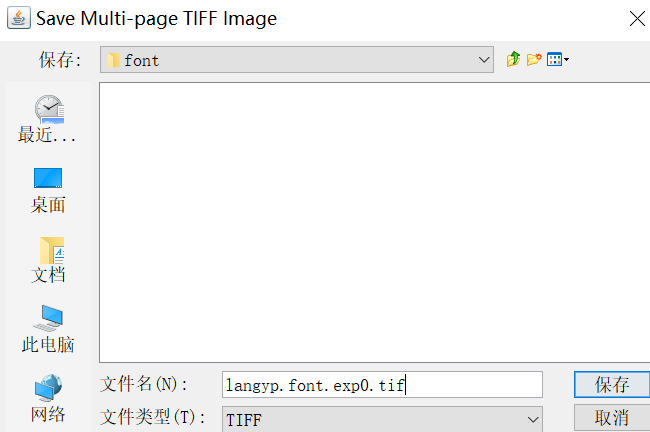650x432 pixels.
Task: Click the file name field 'langyp.font.exp0.tif'
Action: 382,385
